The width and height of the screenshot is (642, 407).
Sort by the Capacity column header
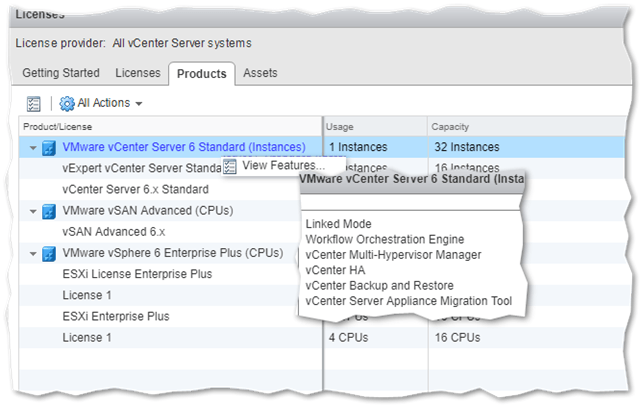[527, 127]
